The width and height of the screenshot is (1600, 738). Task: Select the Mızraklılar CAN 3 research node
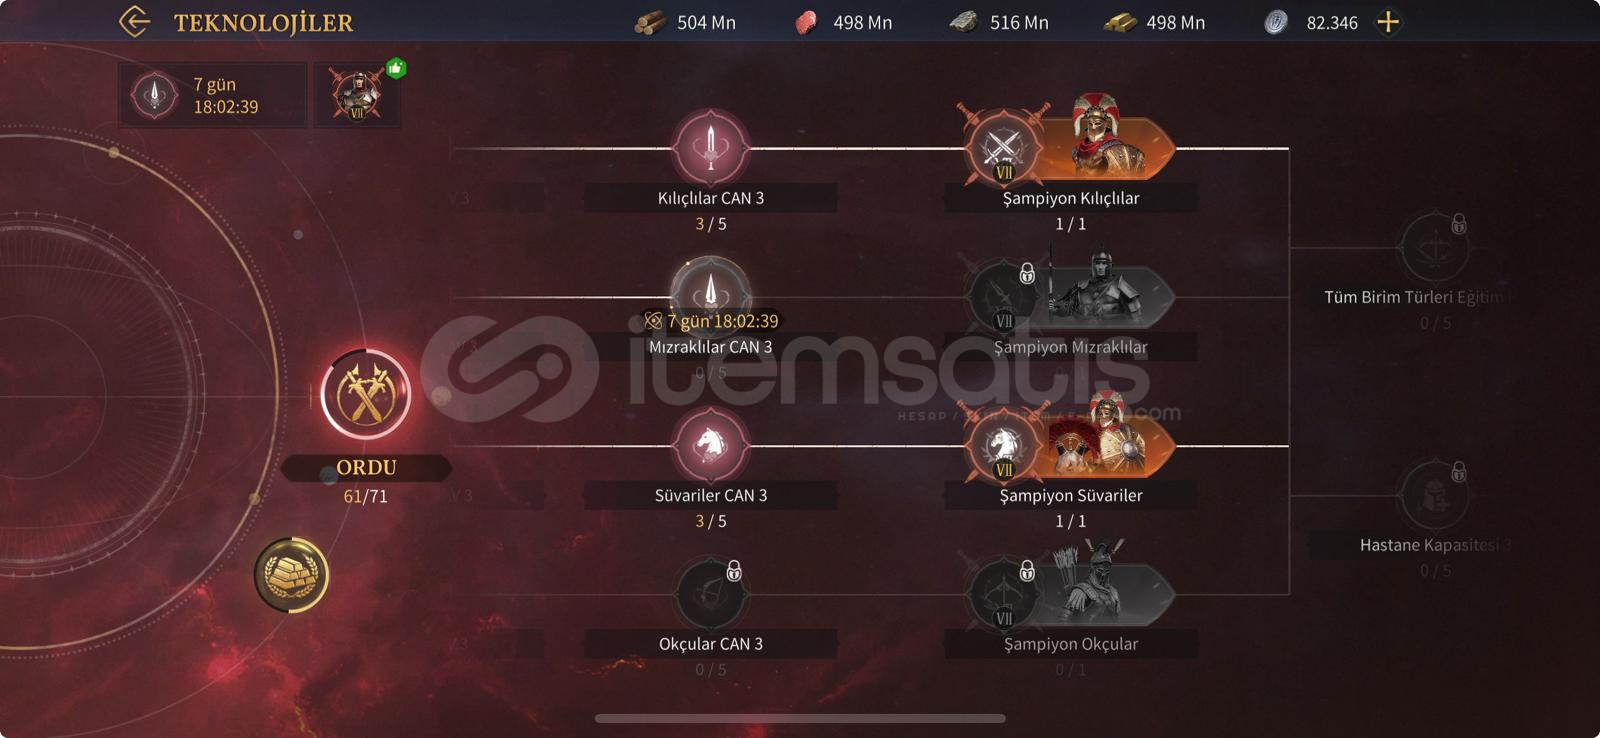click(x=711, y=293)
